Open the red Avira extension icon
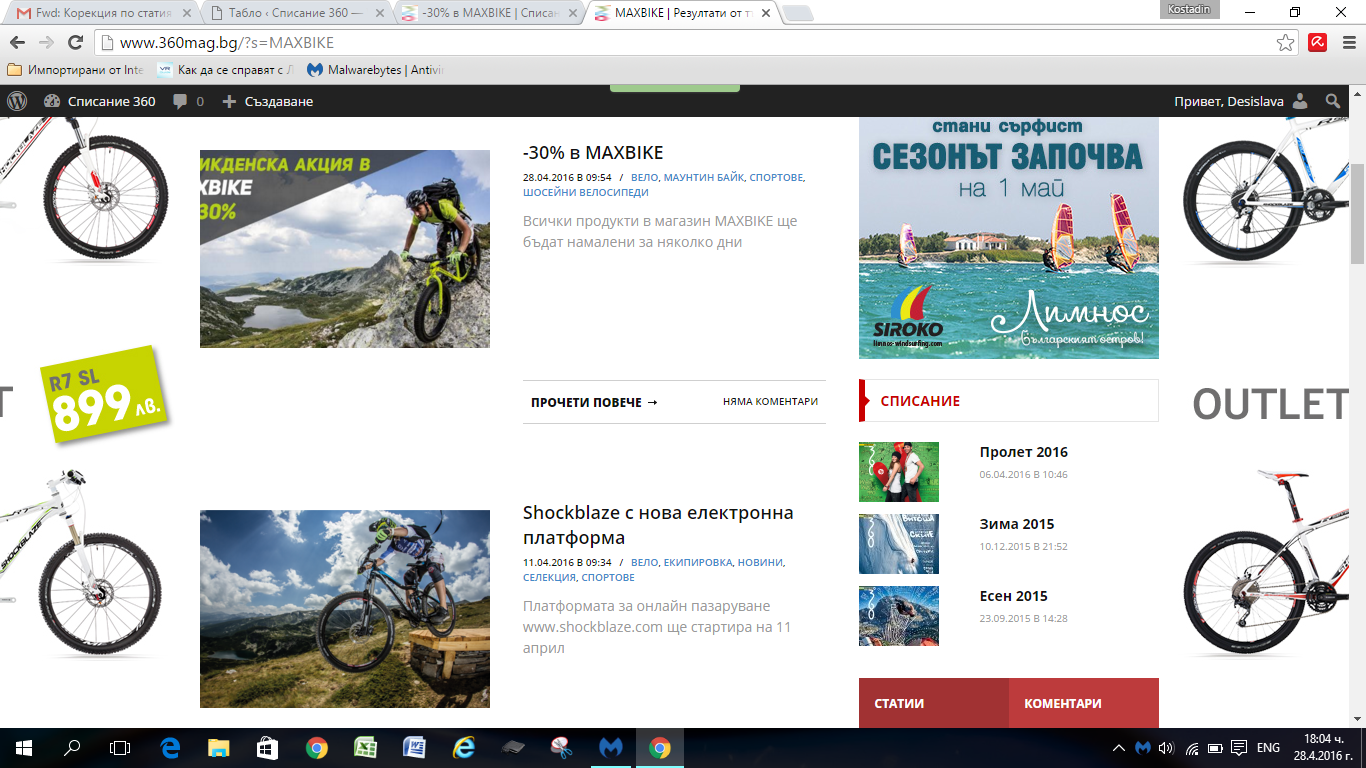Image resolution: width=1366 pixels, height=768 pixels. (x=1317, y=42)
